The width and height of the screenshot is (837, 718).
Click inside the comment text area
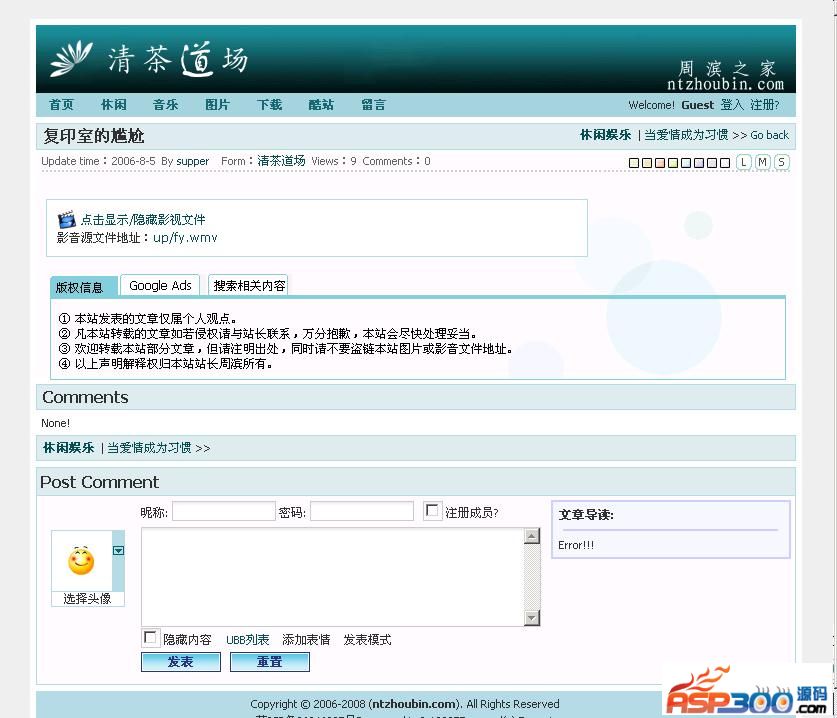pos(333,577)
